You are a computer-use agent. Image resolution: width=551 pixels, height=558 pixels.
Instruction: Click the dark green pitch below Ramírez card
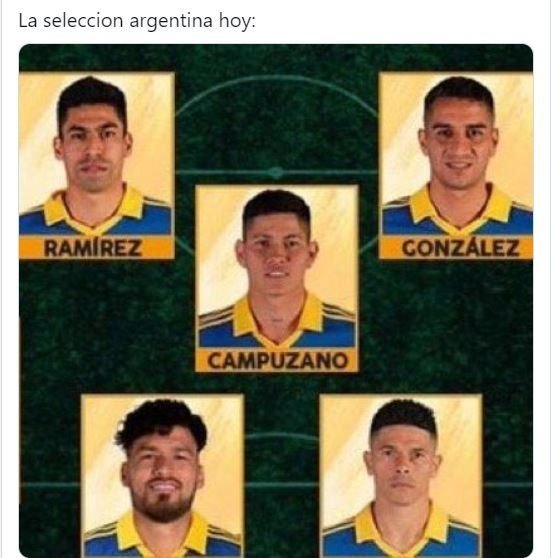(96, 320)
